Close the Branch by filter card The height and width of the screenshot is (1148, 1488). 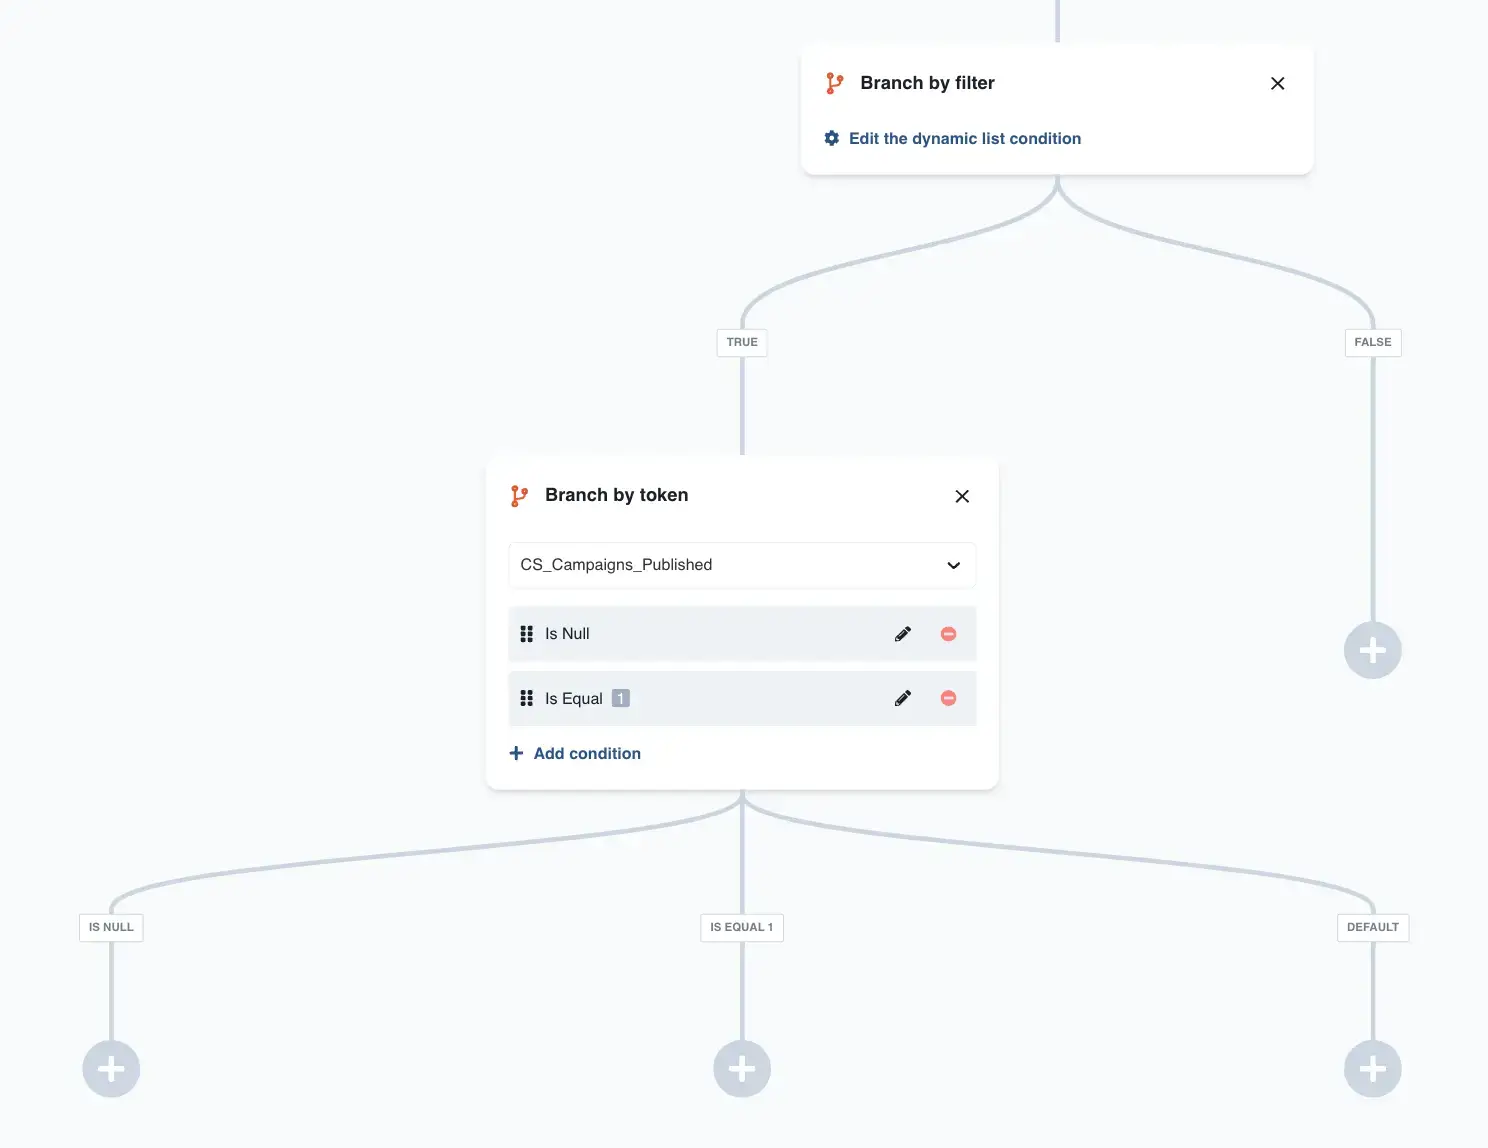point(1277,83)
